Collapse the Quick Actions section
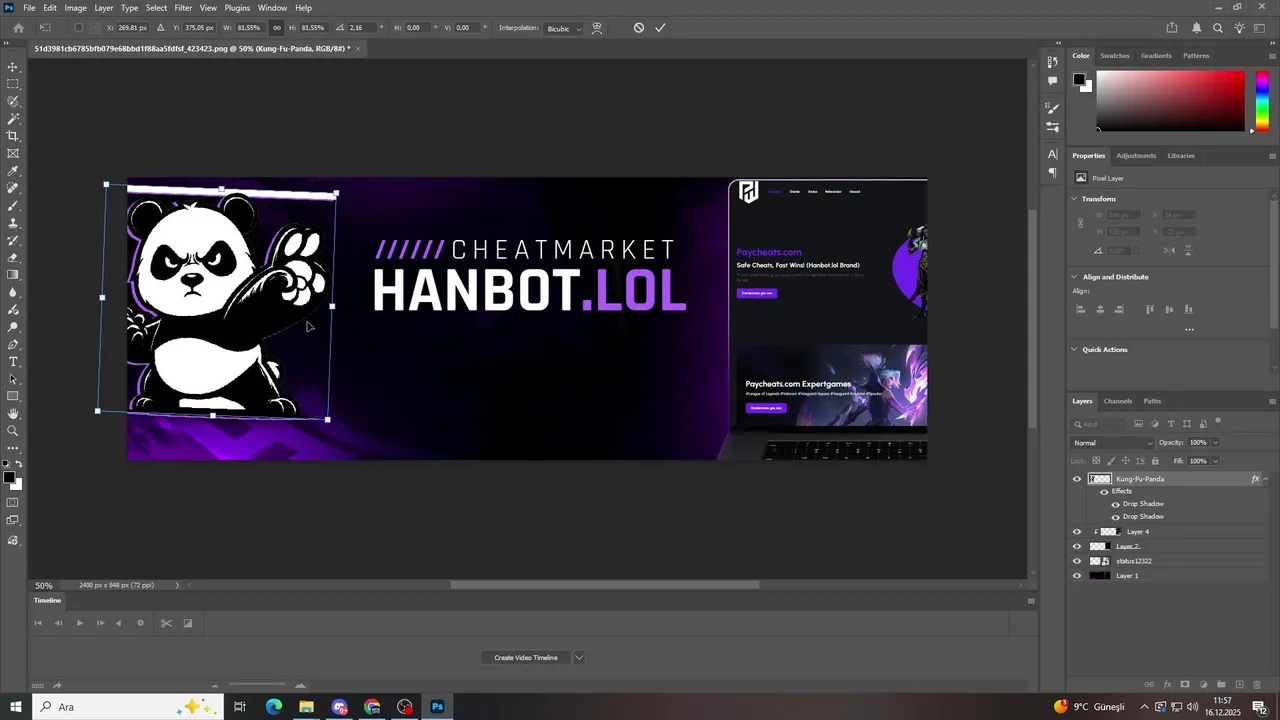The width and height of the screenshot is (1280, 720). click(1075, 350)
